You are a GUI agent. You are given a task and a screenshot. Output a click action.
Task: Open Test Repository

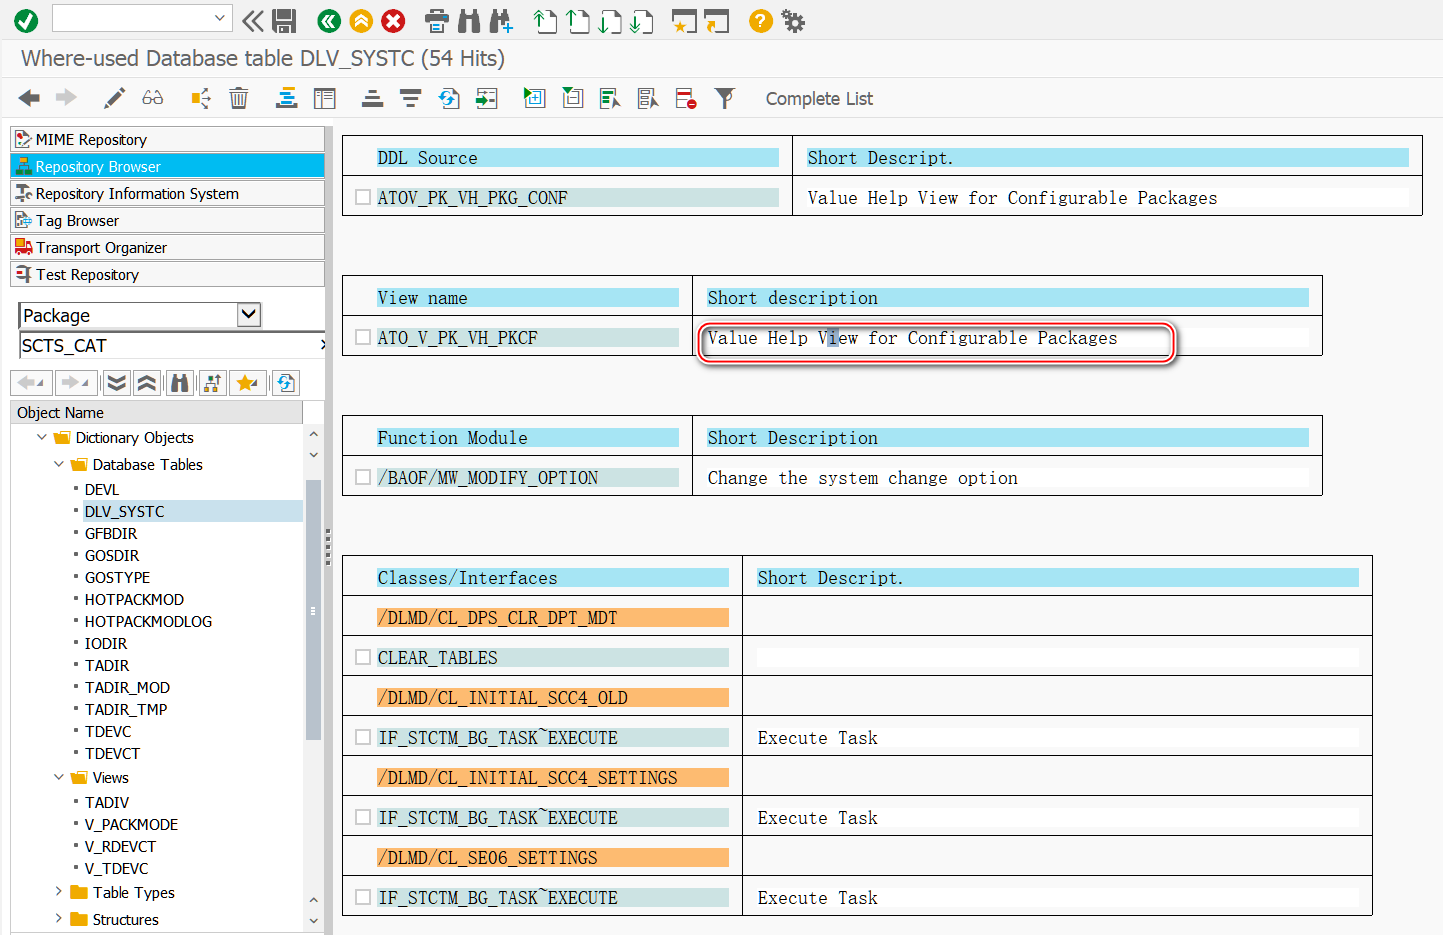pyautogui.click(x=167, y=274)
